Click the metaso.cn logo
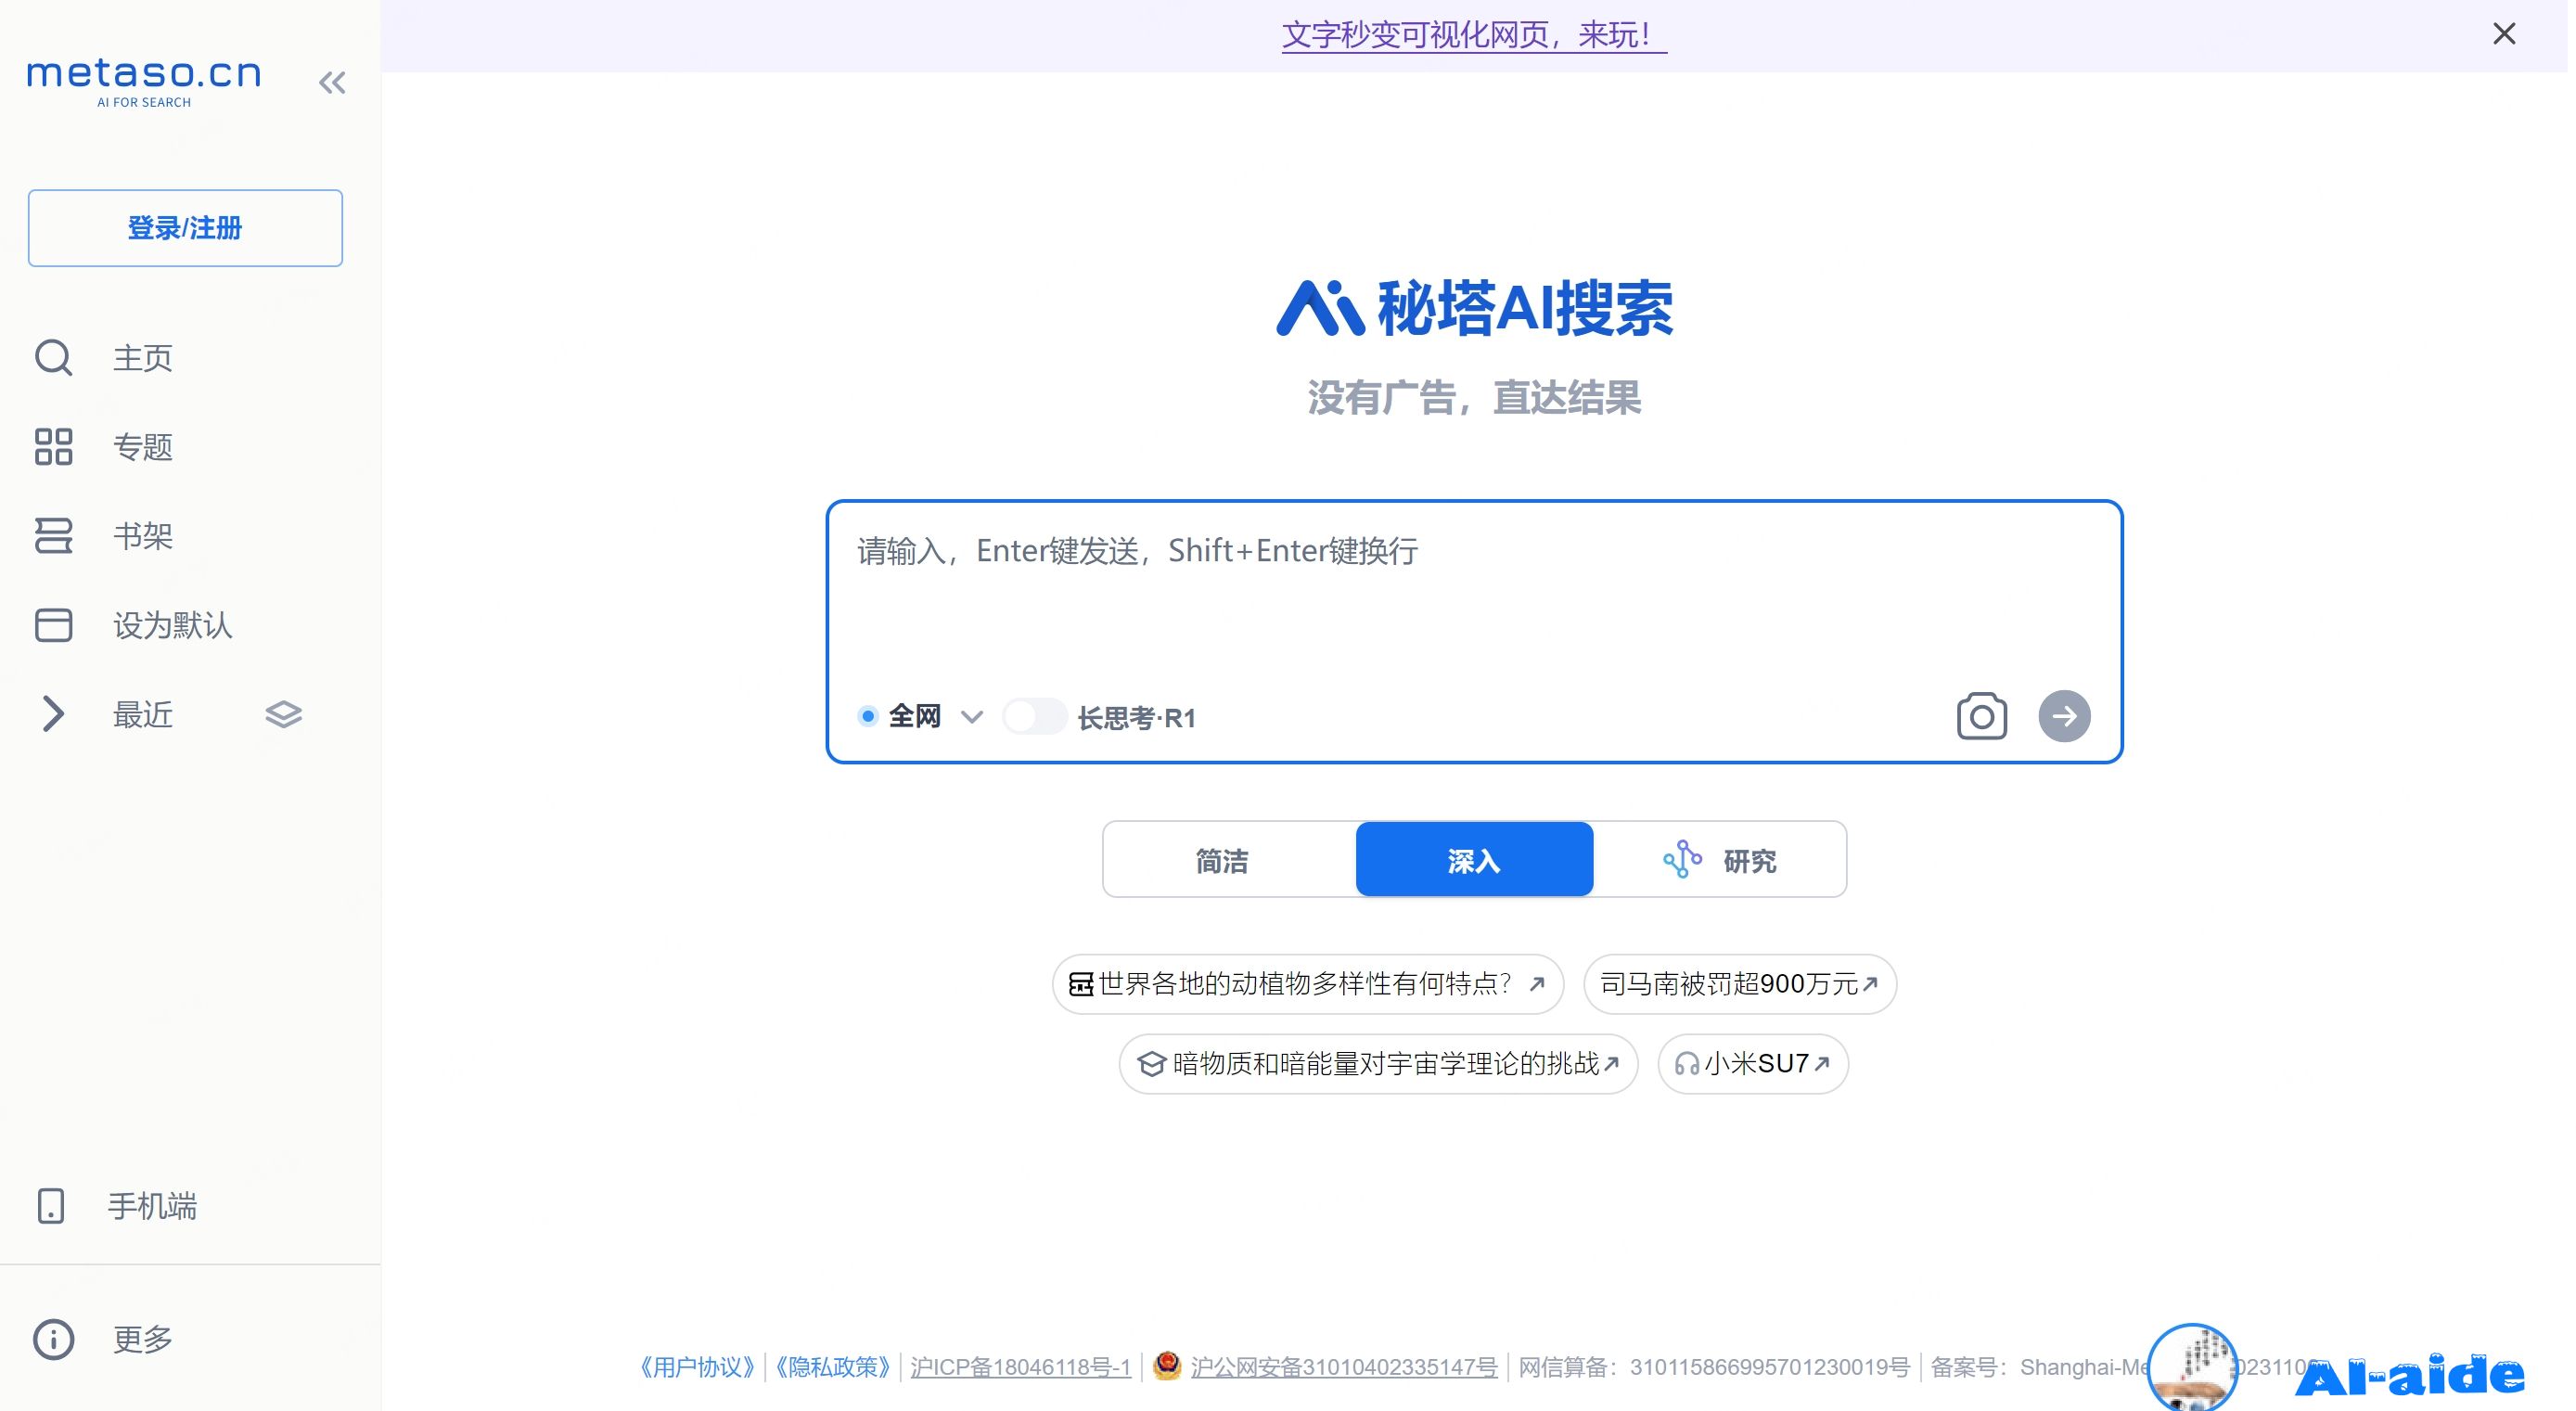 pos(144,83)
